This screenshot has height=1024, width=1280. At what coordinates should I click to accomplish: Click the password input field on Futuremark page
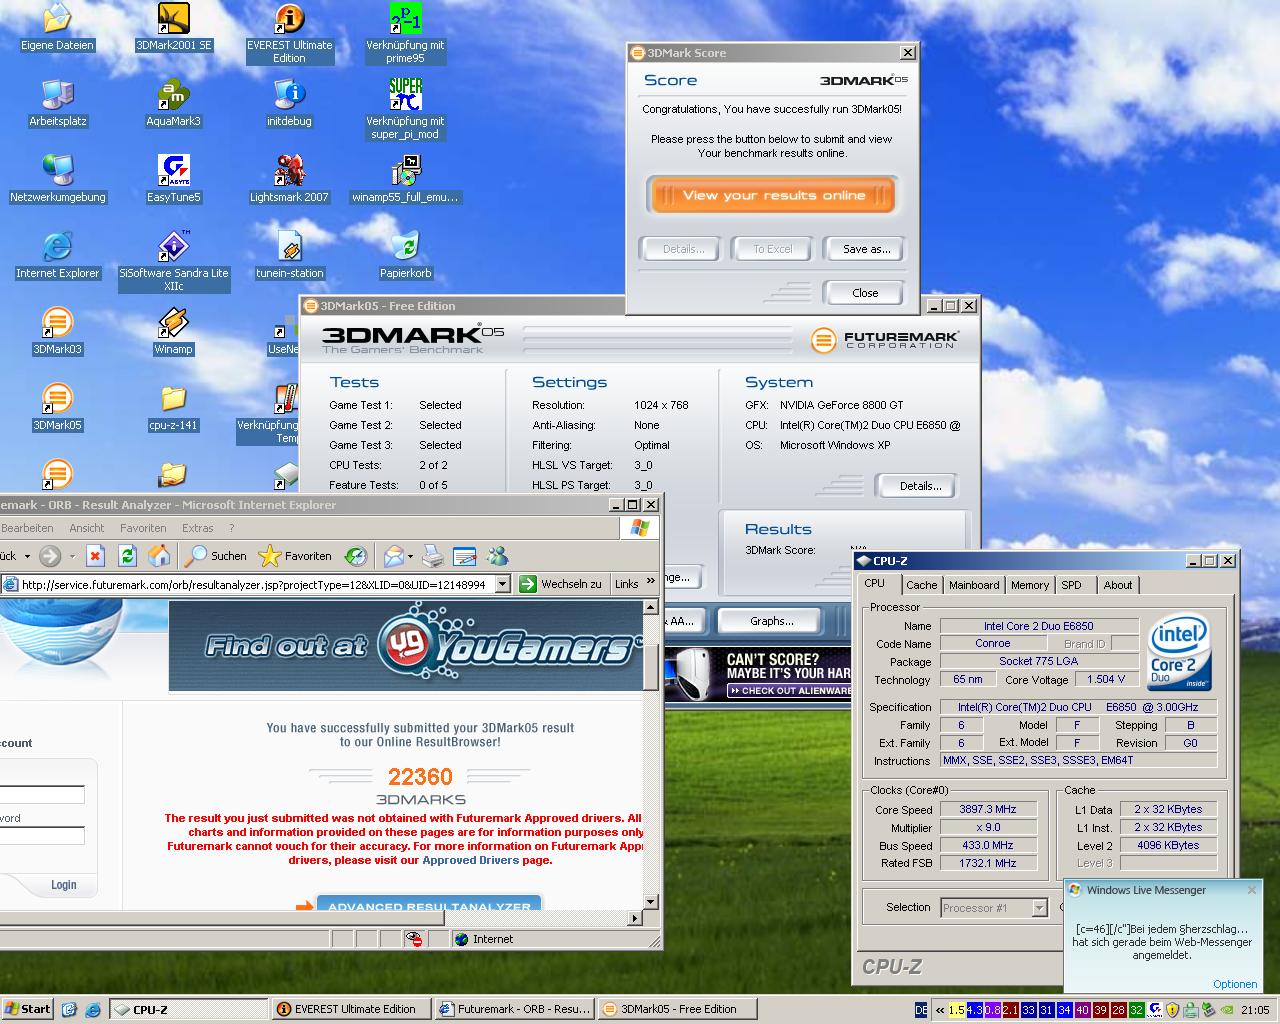(42, 836)
